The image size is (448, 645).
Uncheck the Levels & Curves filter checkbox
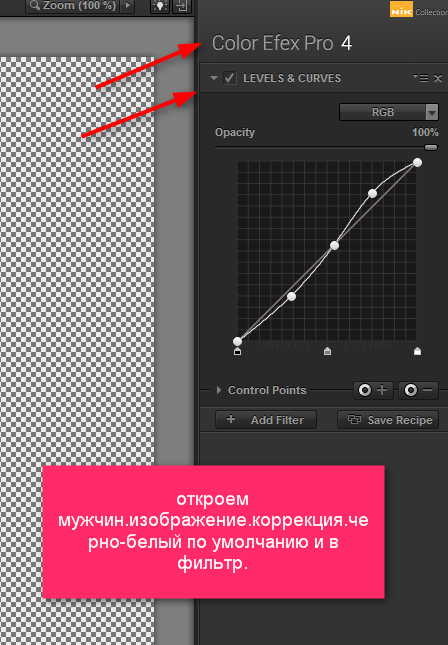[x=230, y=78]
